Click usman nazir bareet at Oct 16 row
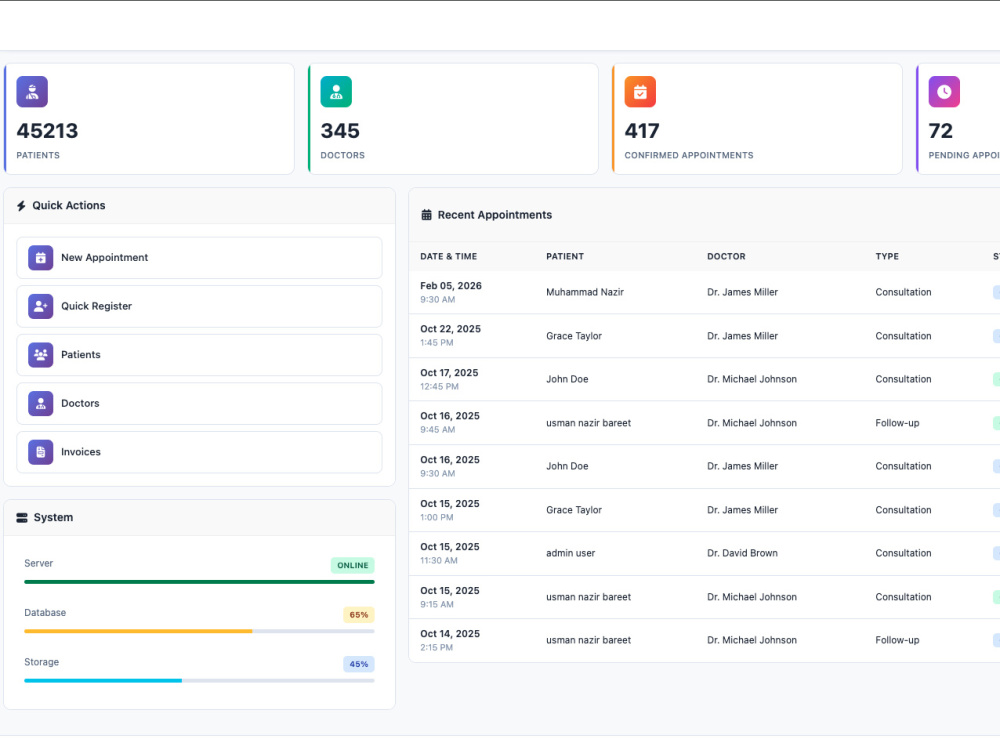Image resolution: width=1000 pixels, height=750 pixels. pos(589,423)
